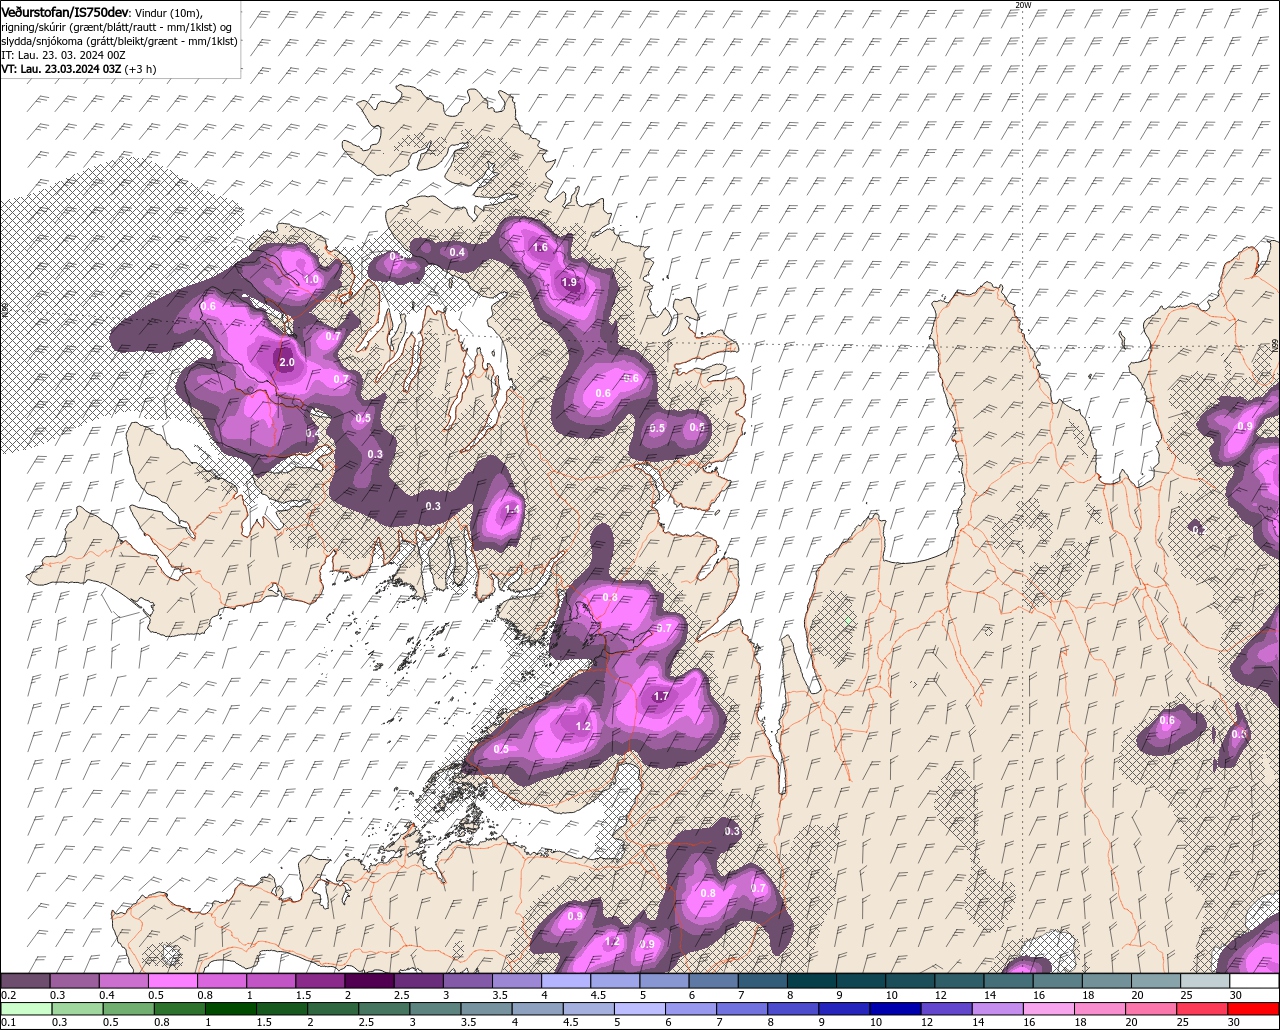
Task: Click the 1.6 precipitation value on the map
Action: [541, 247]
